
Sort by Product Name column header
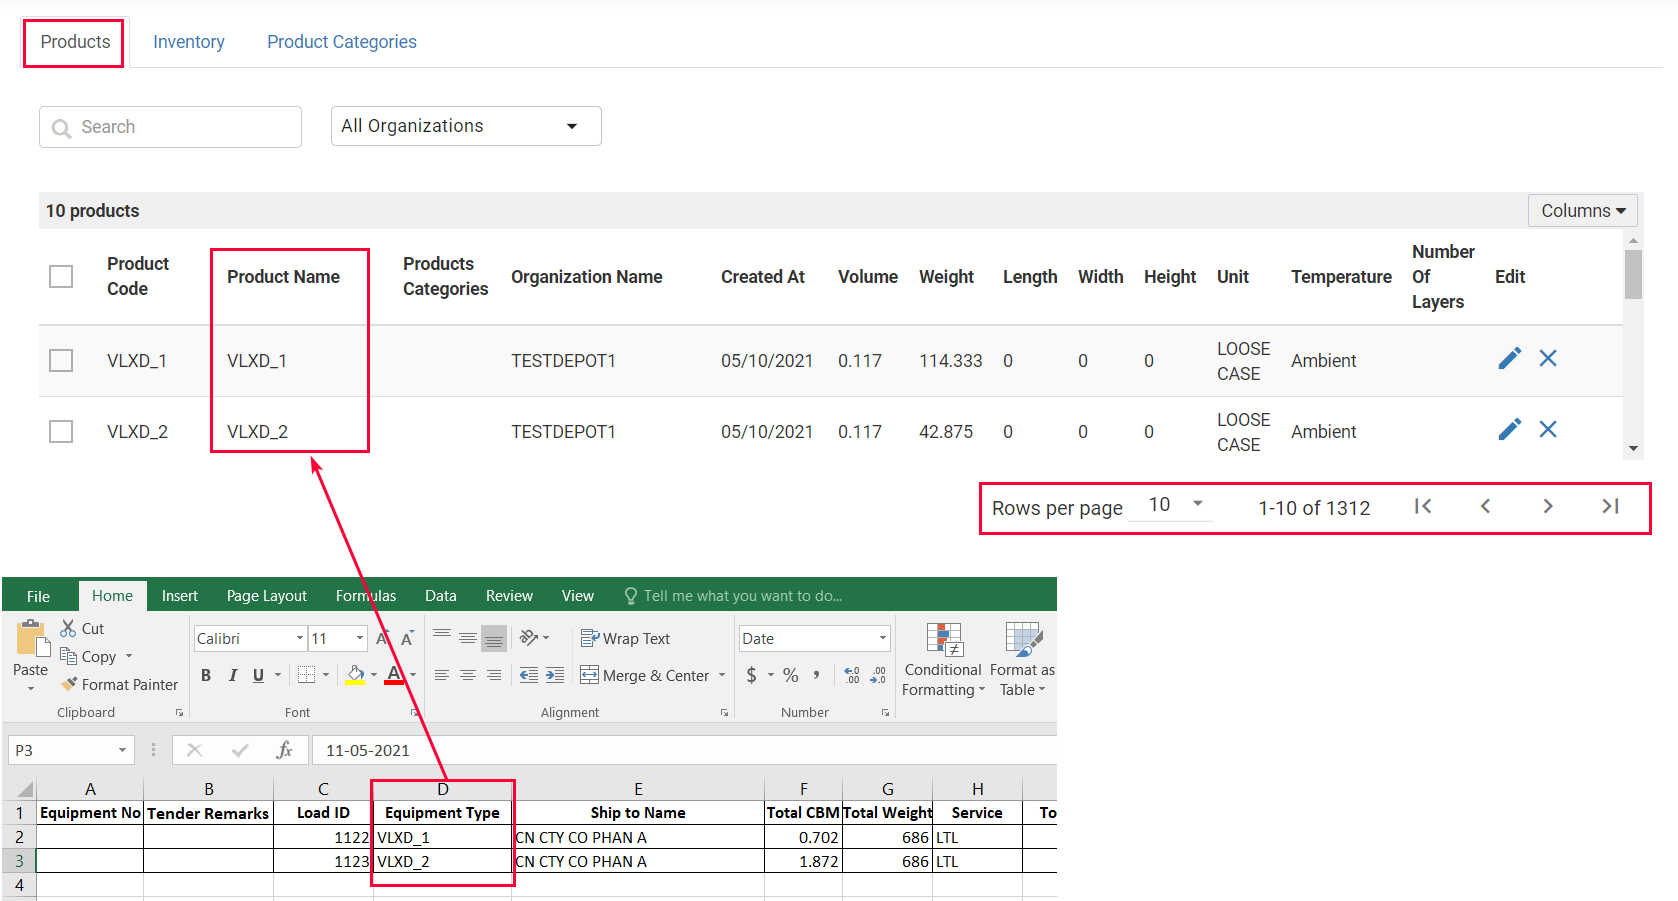point(283,276)
